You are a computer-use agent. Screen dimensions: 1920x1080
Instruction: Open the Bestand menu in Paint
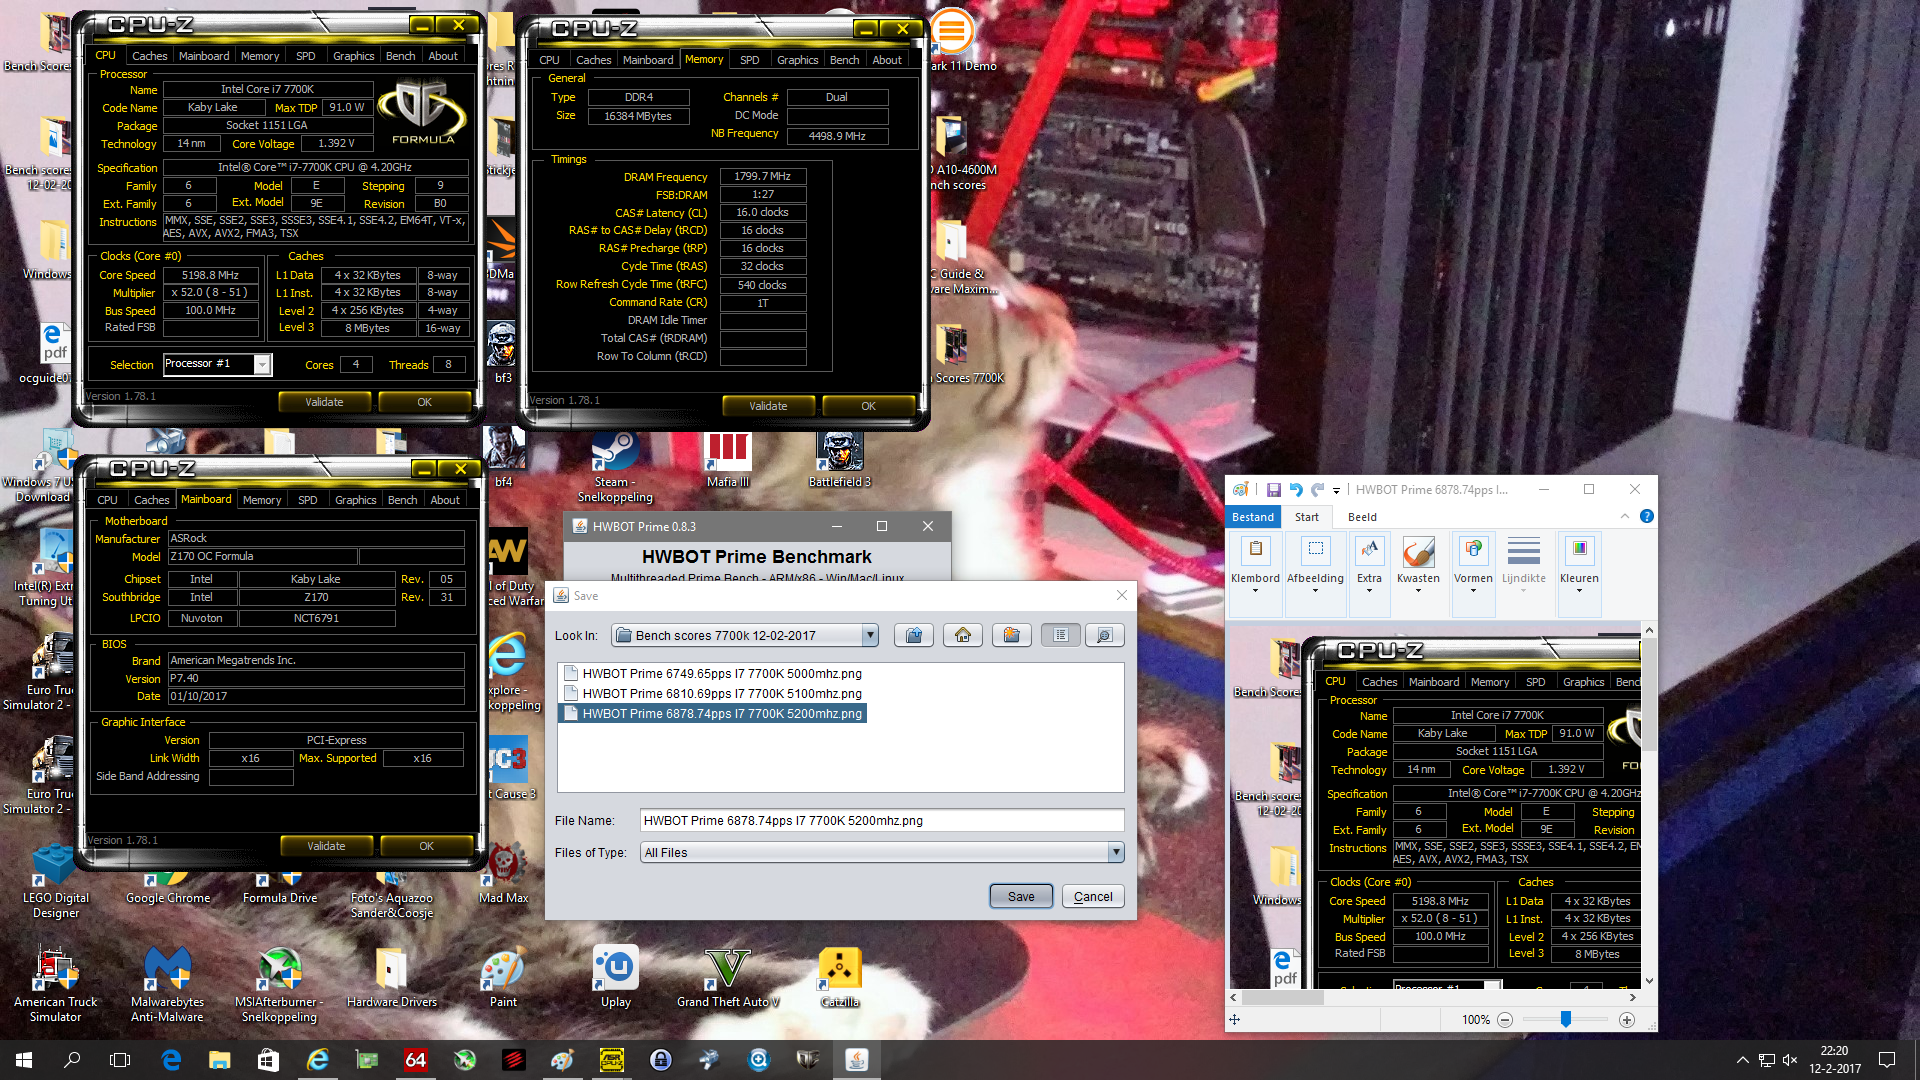pyautogui.click(x=1253, y=517)
